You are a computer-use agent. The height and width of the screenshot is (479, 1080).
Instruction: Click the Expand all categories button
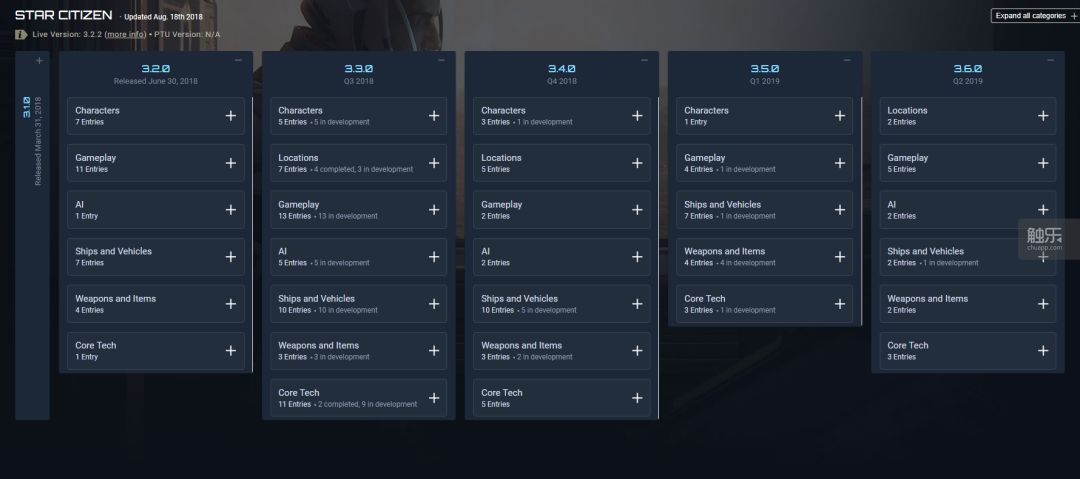point(1035,16)
